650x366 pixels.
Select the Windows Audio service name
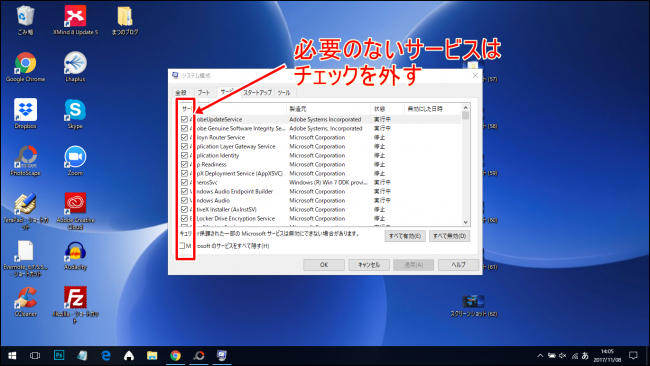(x=210, y=201)
